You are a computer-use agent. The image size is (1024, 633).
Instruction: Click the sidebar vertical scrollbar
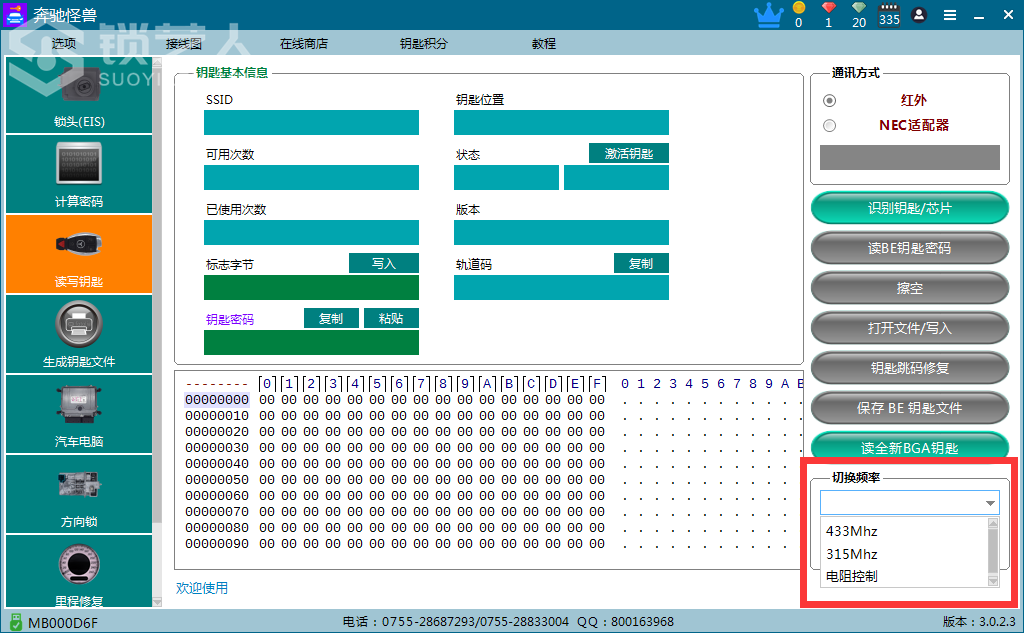(x=157, y=332)
